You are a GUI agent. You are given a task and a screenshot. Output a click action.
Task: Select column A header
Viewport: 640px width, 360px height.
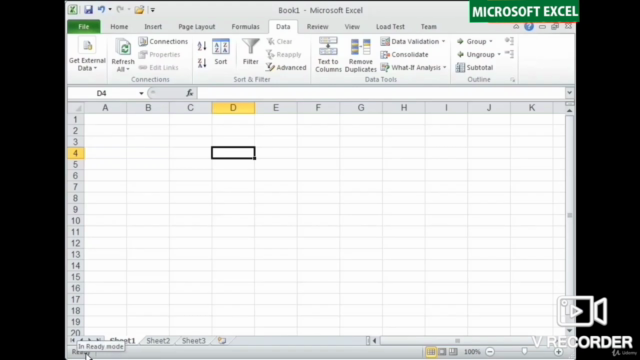click(x=105, y=108)
